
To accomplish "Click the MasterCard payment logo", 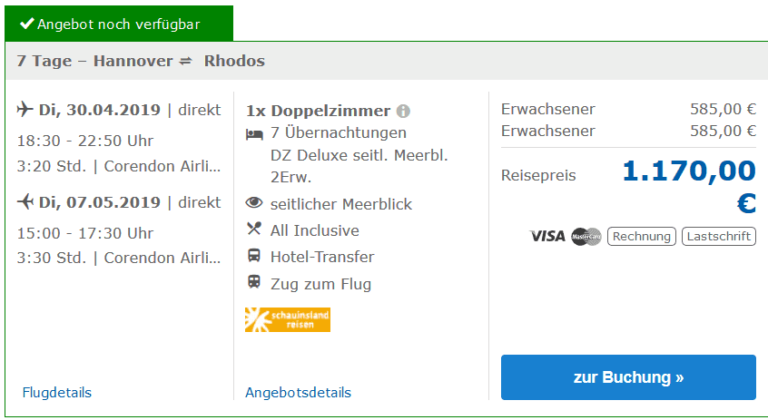I will (586, 237).
